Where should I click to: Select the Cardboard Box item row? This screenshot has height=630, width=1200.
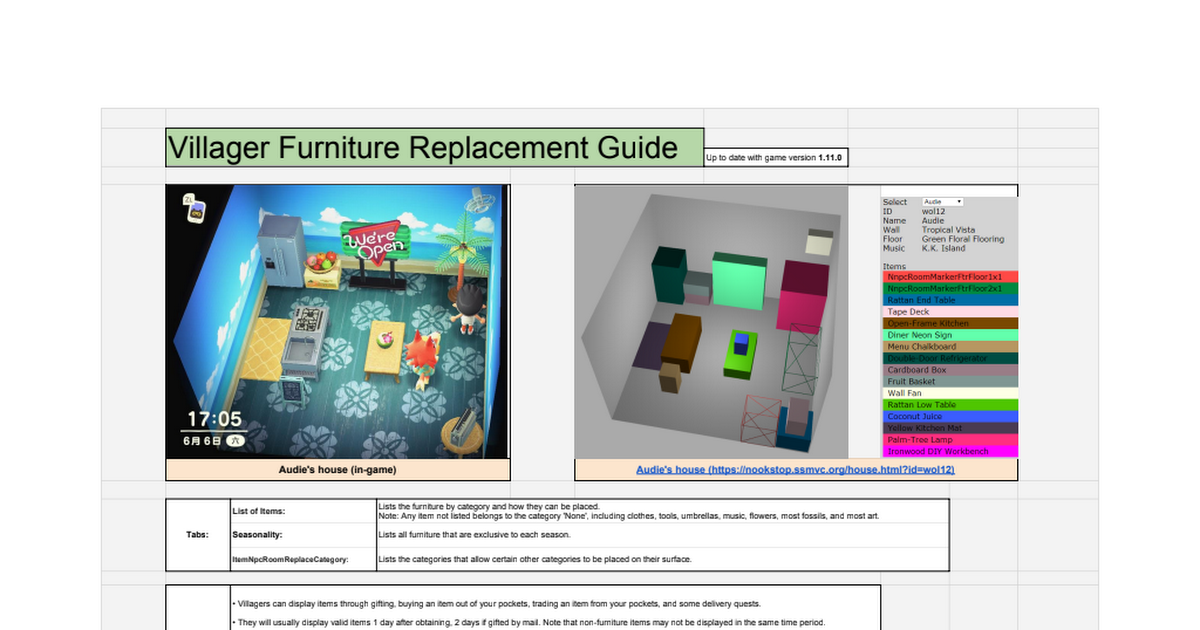click(950, 370)
